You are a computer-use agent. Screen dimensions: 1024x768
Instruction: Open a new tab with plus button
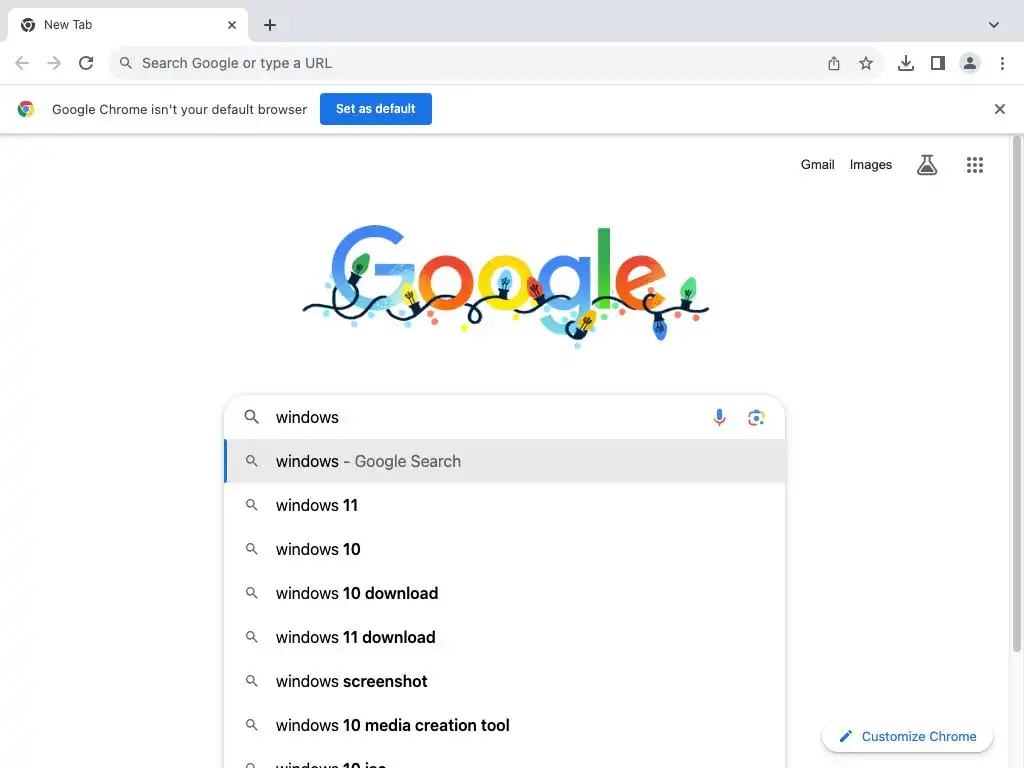tap(270, 25)
